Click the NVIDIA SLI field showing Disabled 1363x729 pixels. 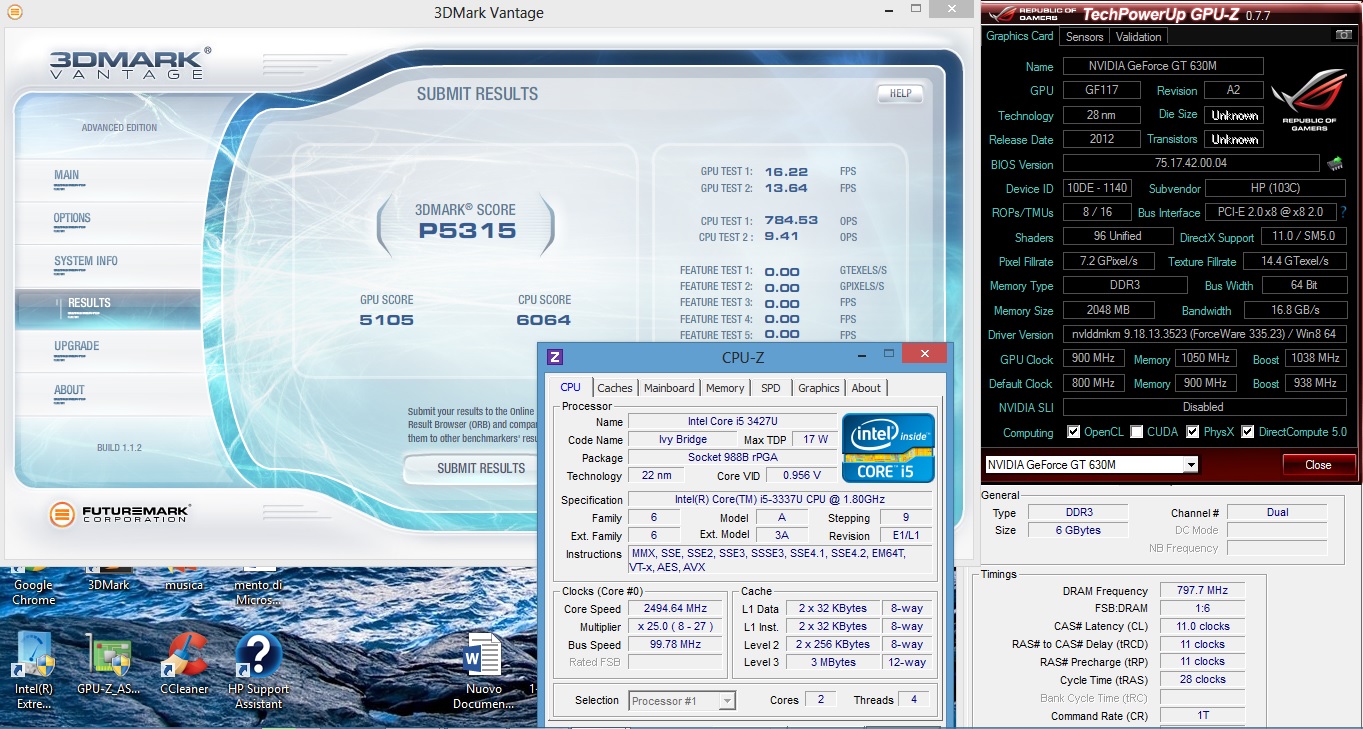coord(1204,407)
